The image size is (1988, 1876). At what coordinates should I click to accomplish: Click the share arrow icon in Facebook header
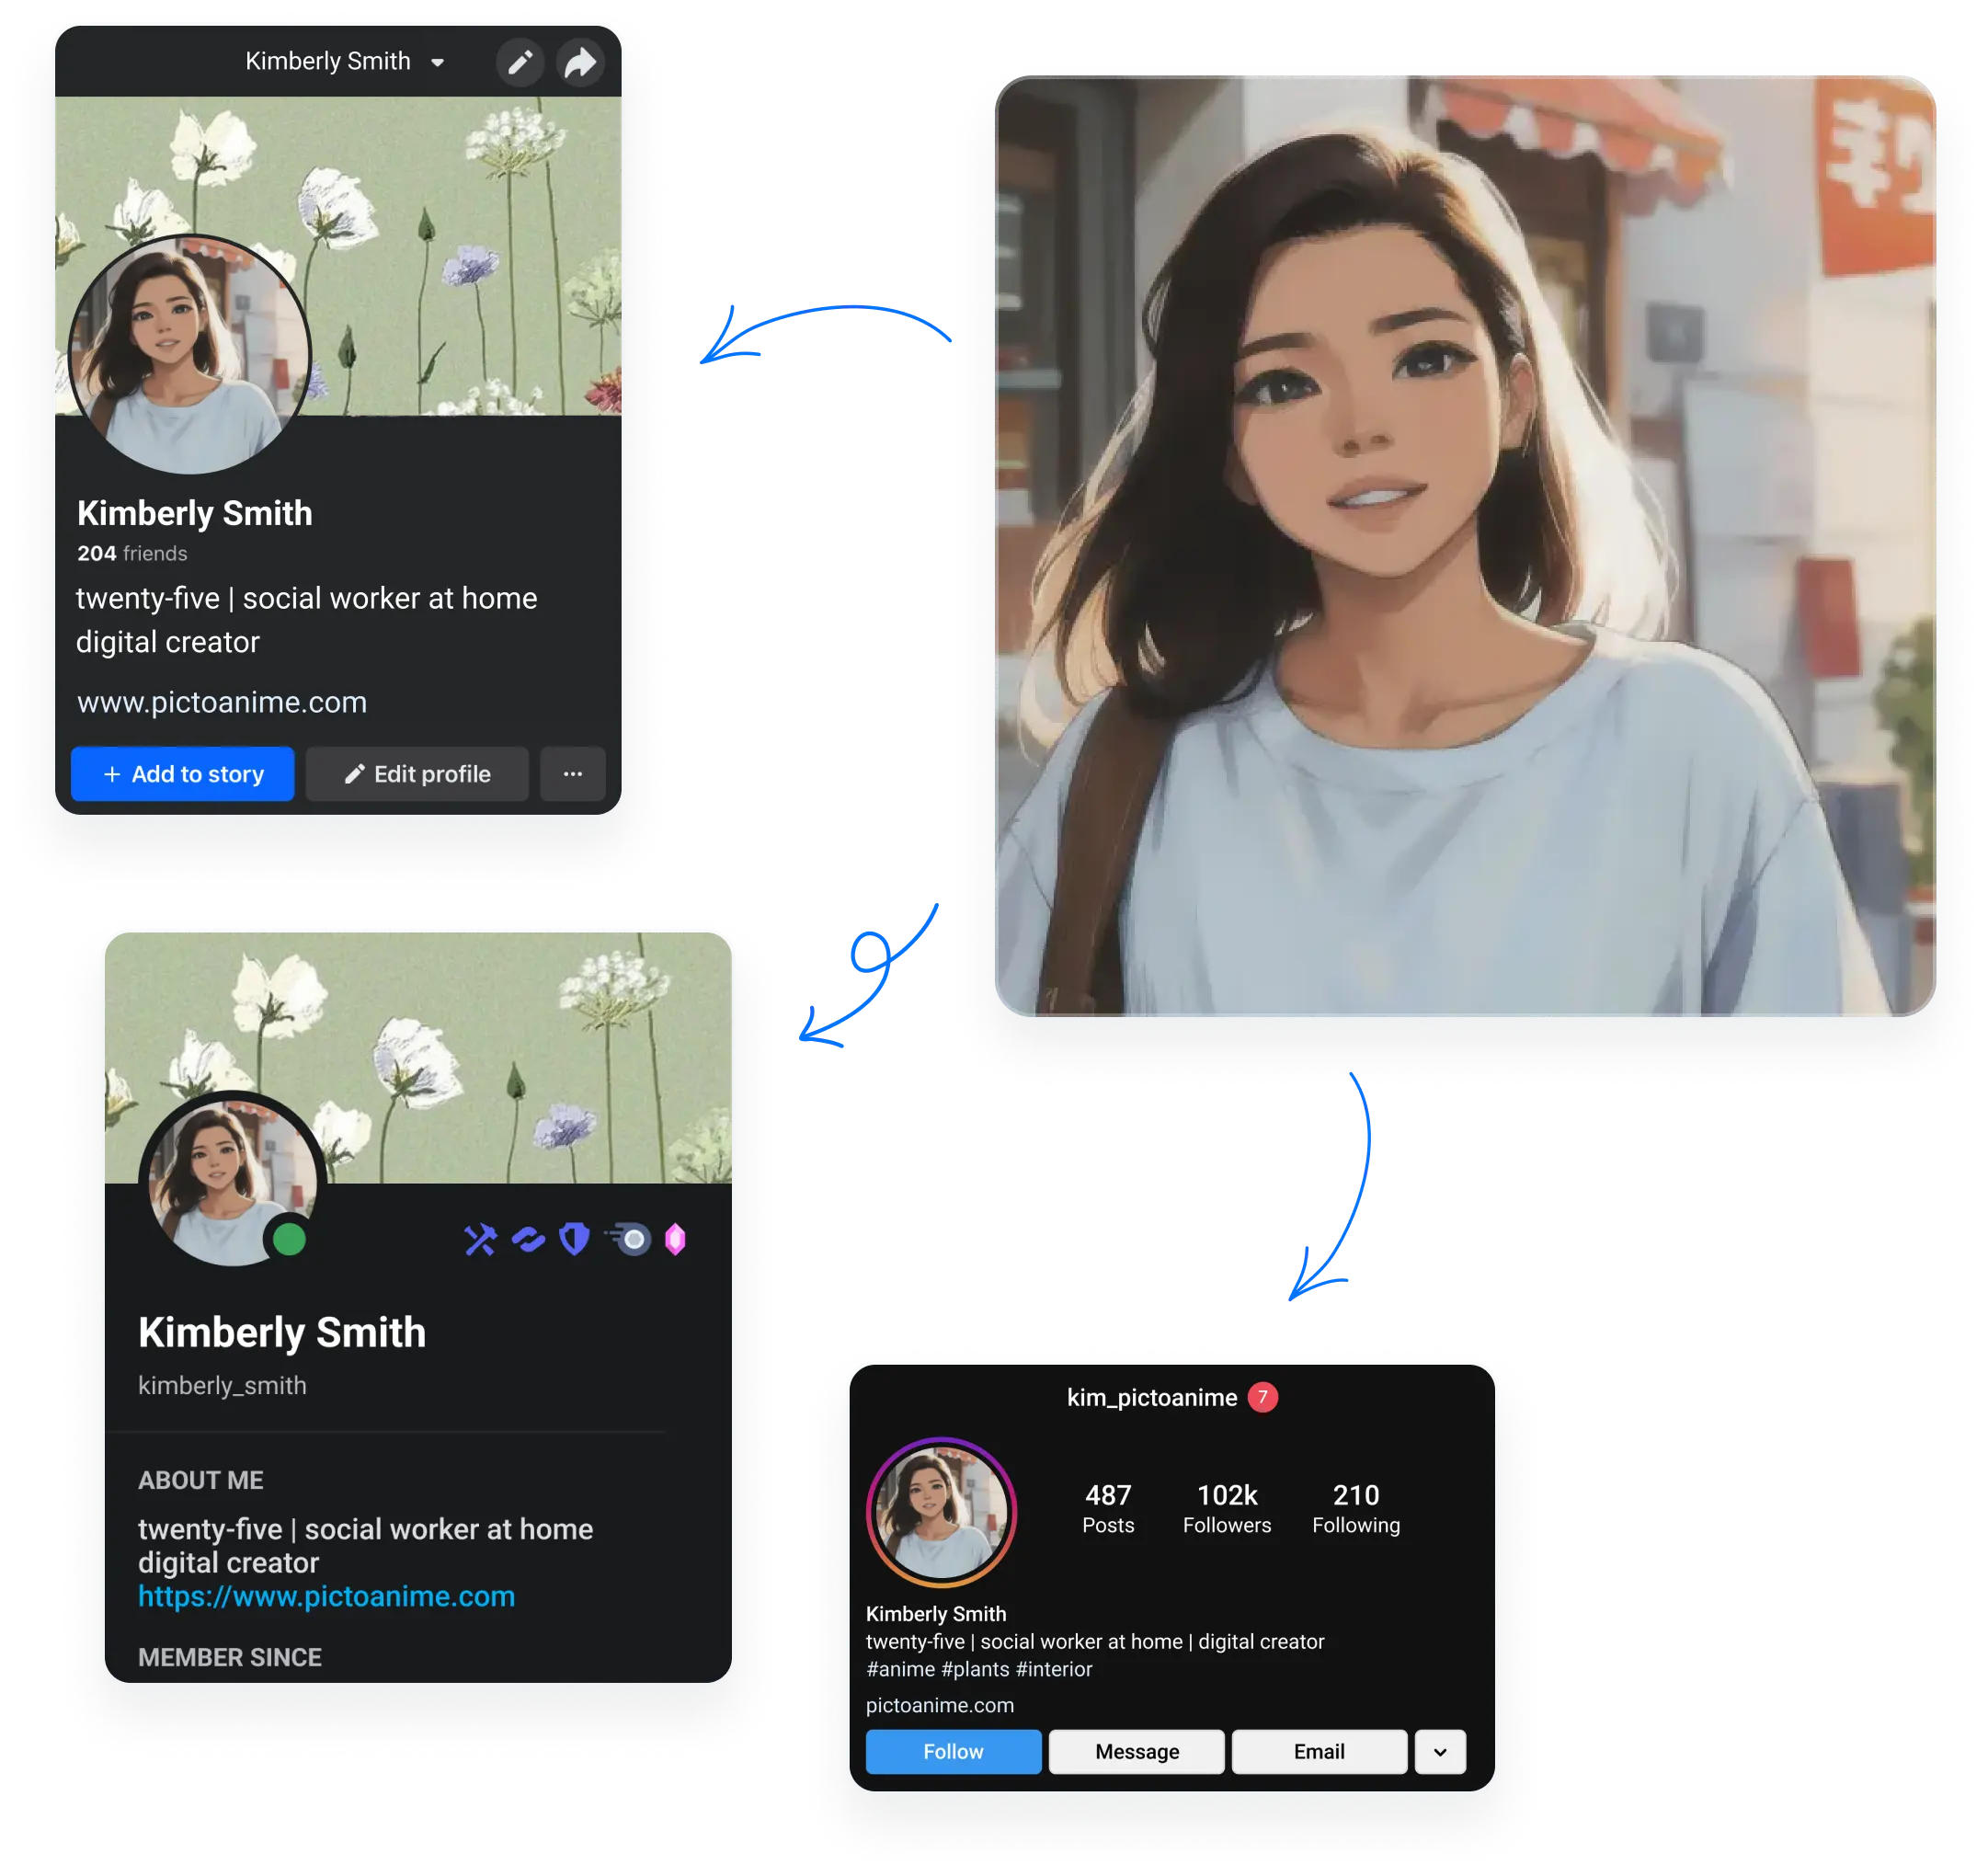point(580,62)
